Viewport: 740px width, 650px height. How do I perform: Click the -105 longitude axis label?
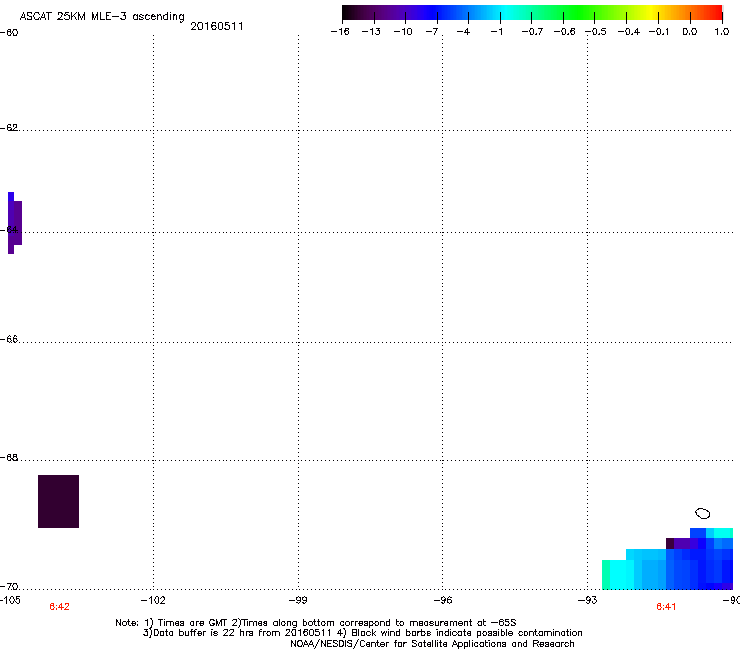pos(10,600)
